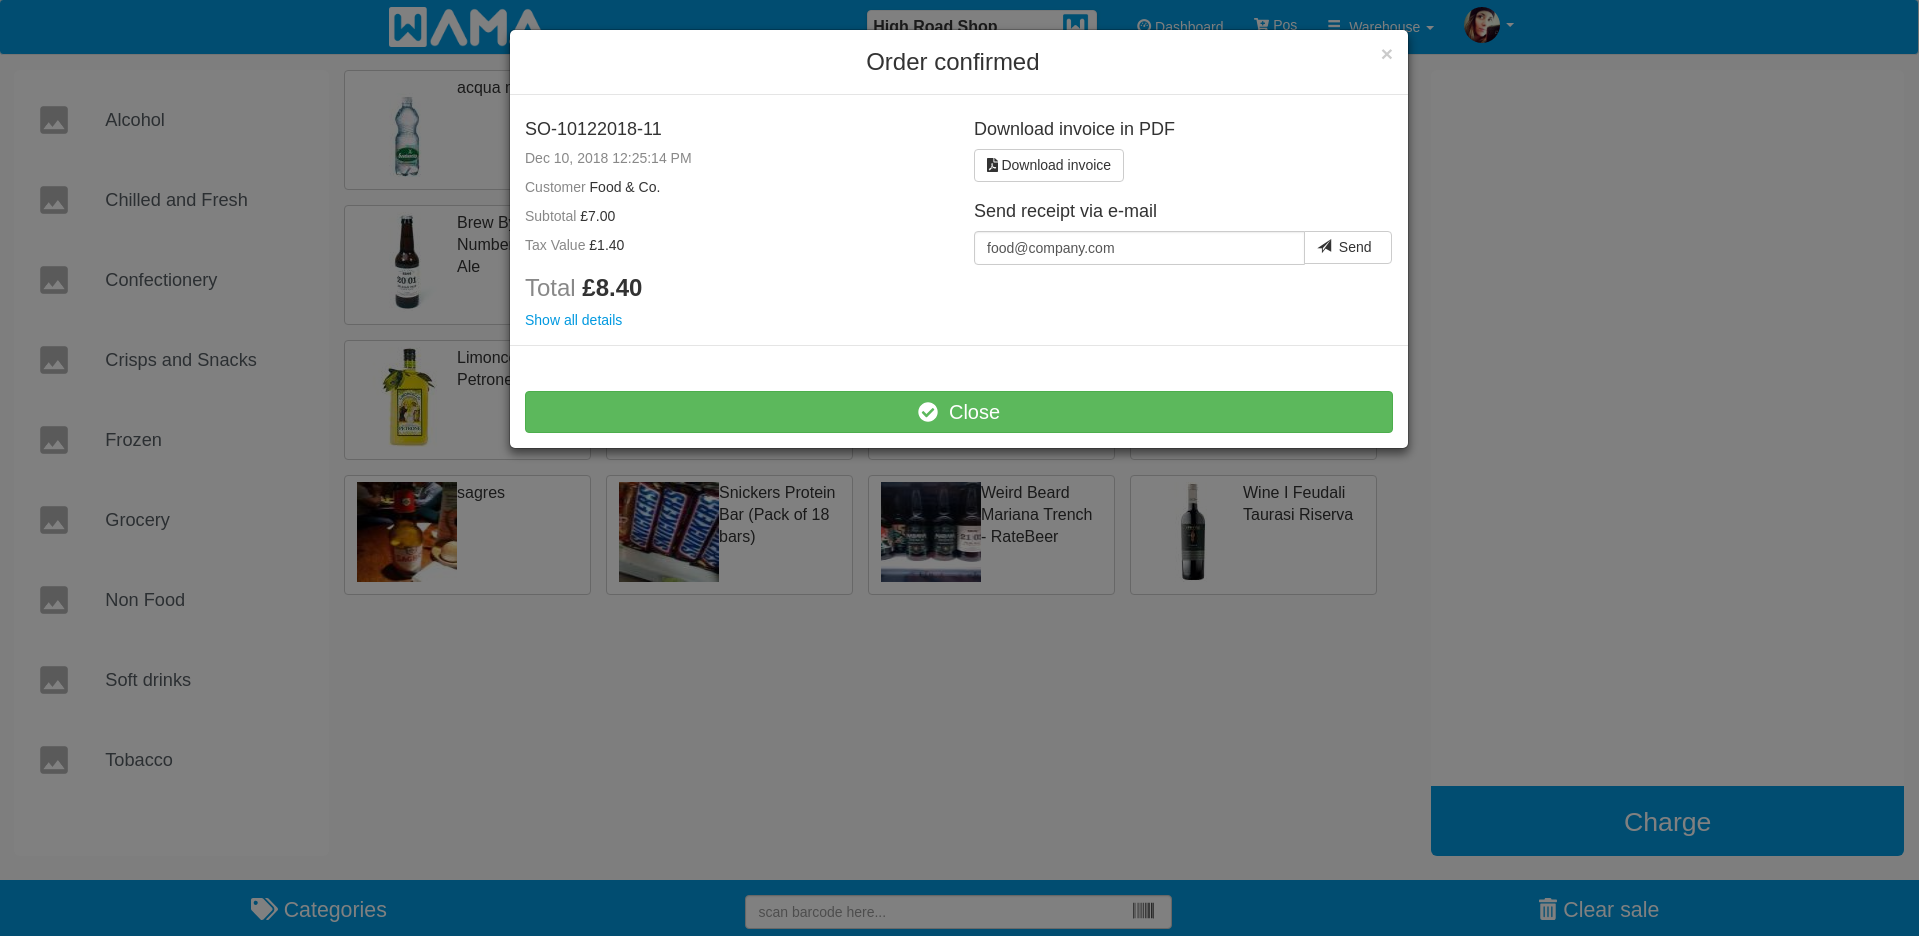Click the green Close button
Viewport: 1919px width, 936px height.
958,412
